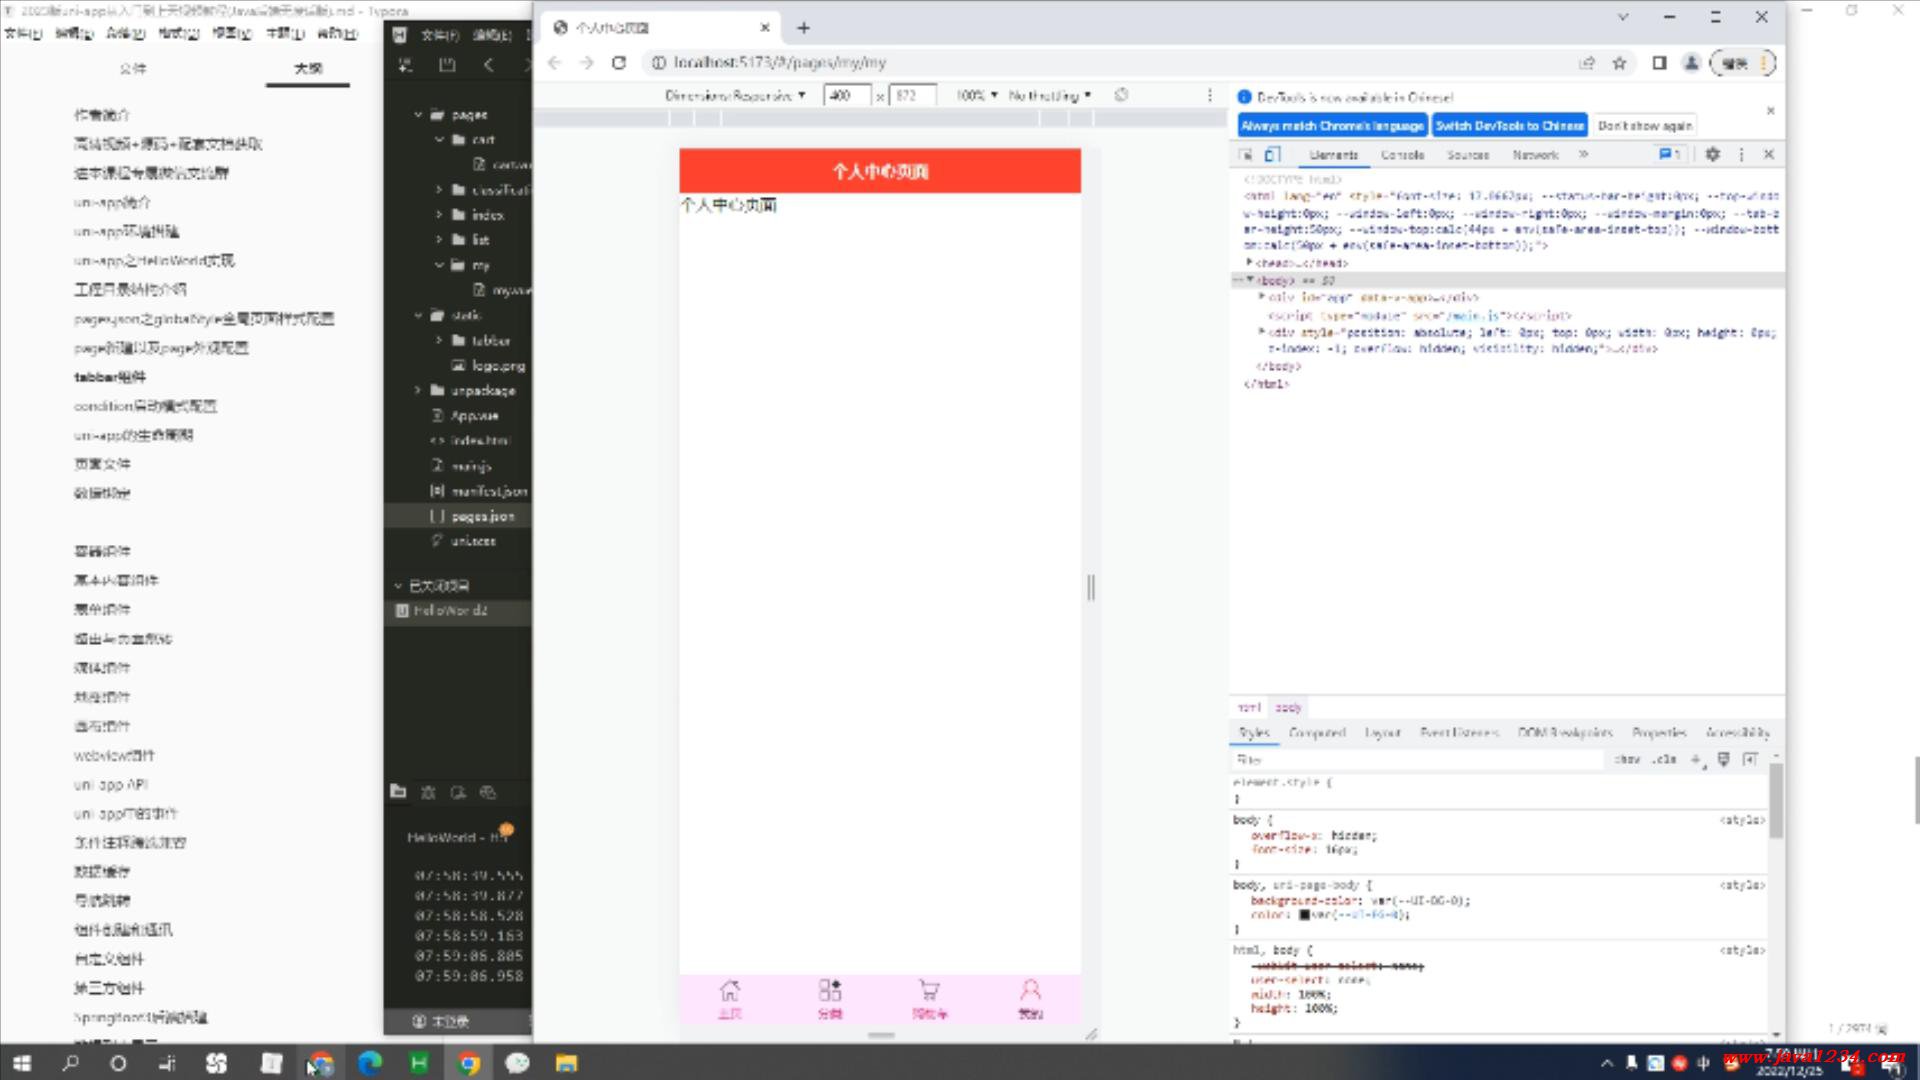Select pages.json in the file tree
Screen dimensions: 1920x1080
tap(482, 516)
